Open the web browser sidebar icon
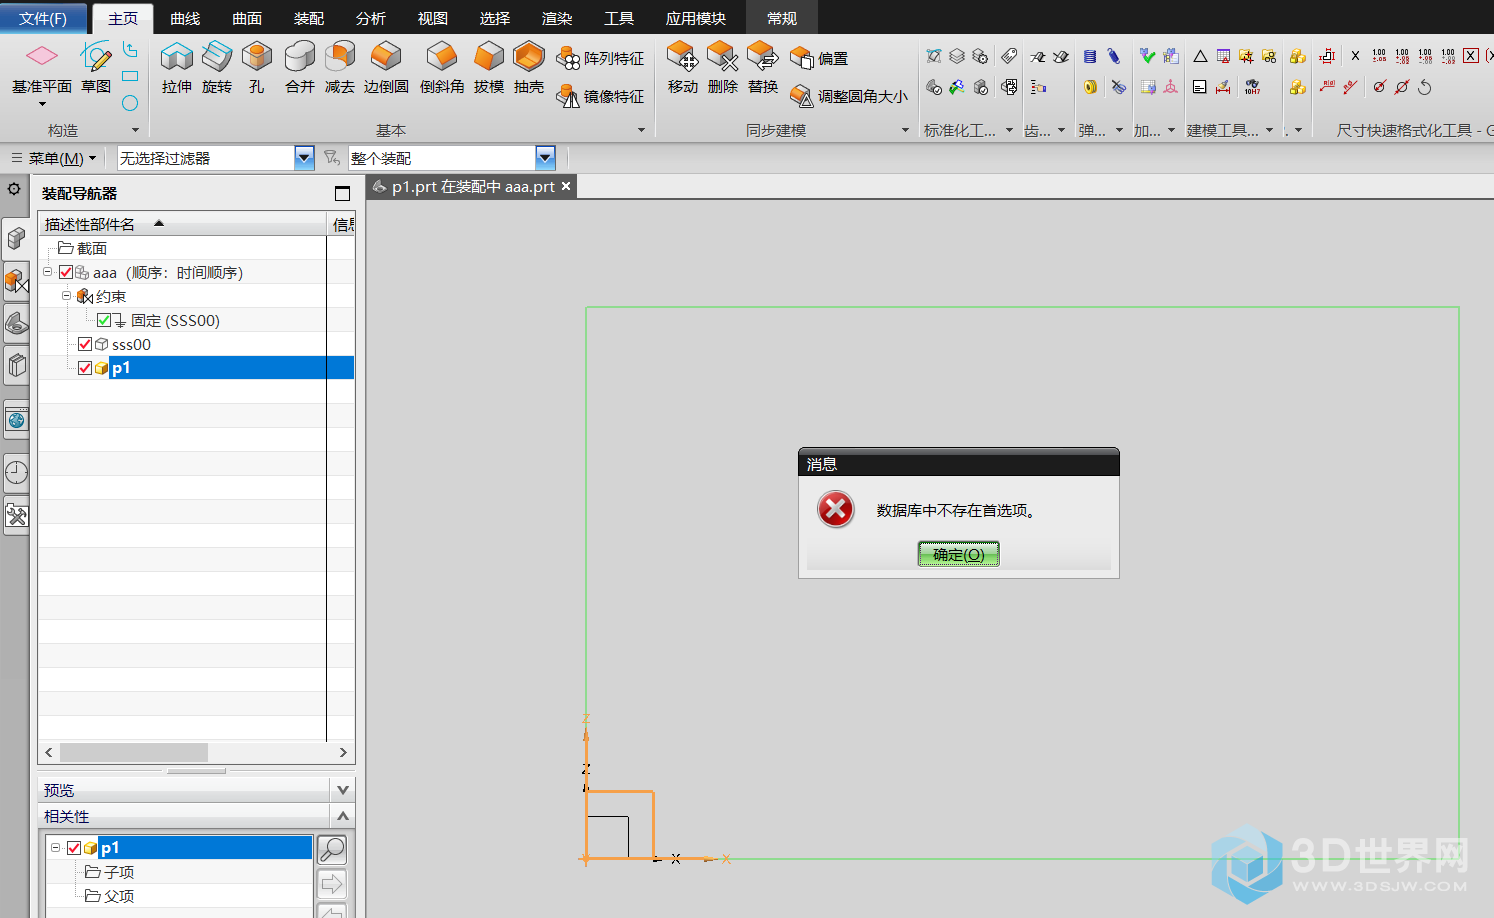The width and height of the screenshot is (1494, 918). pyautogui.click(x=16, y=420)
